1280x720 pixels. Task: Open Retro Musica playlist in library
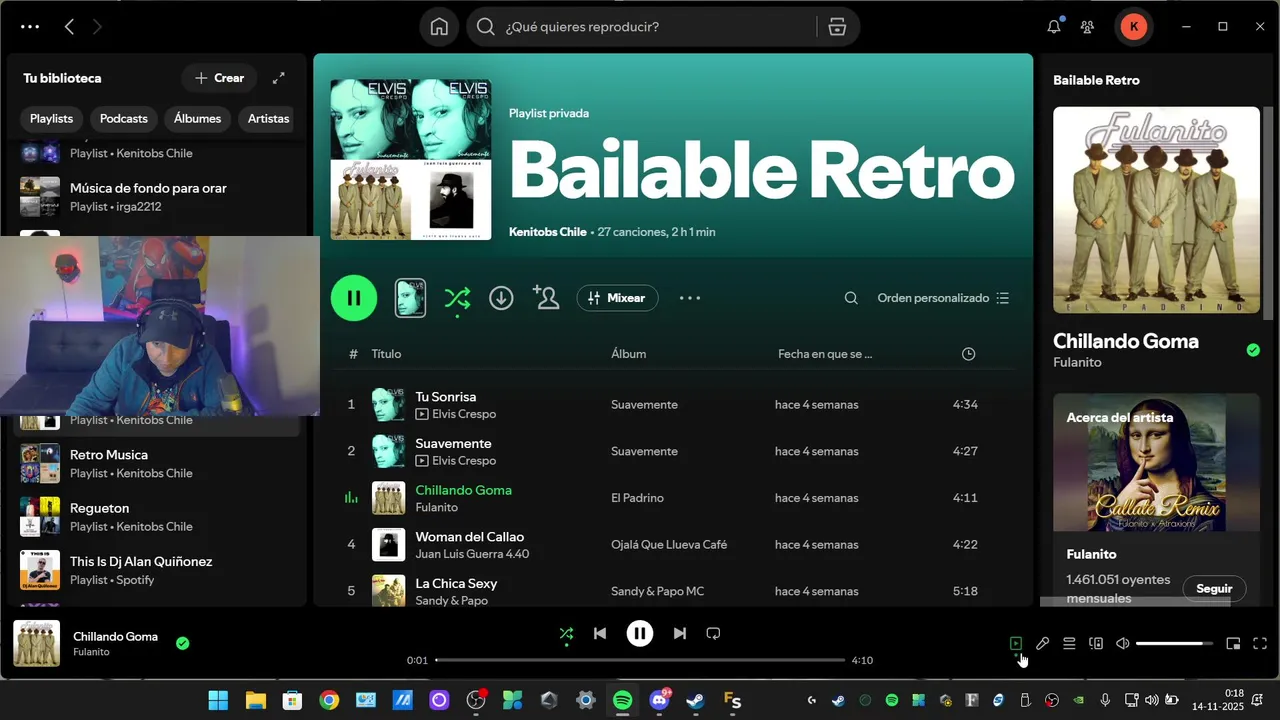point(157,463)
